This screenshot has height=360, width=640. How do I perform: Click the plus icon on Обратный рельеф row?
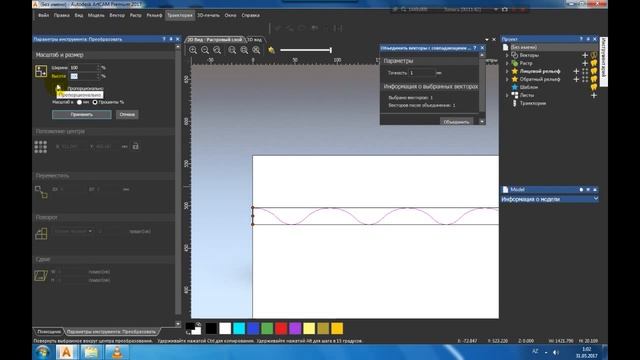click(x=576, y=79)
